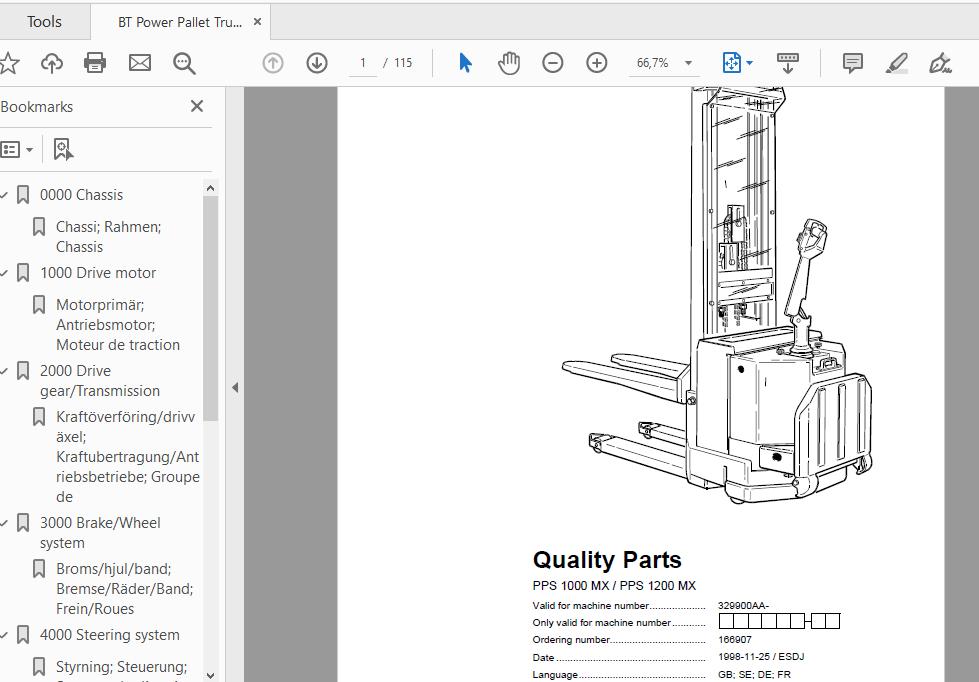Activate the hand pan tool
The image size is (979, 682).
click(x=509, y=63)
